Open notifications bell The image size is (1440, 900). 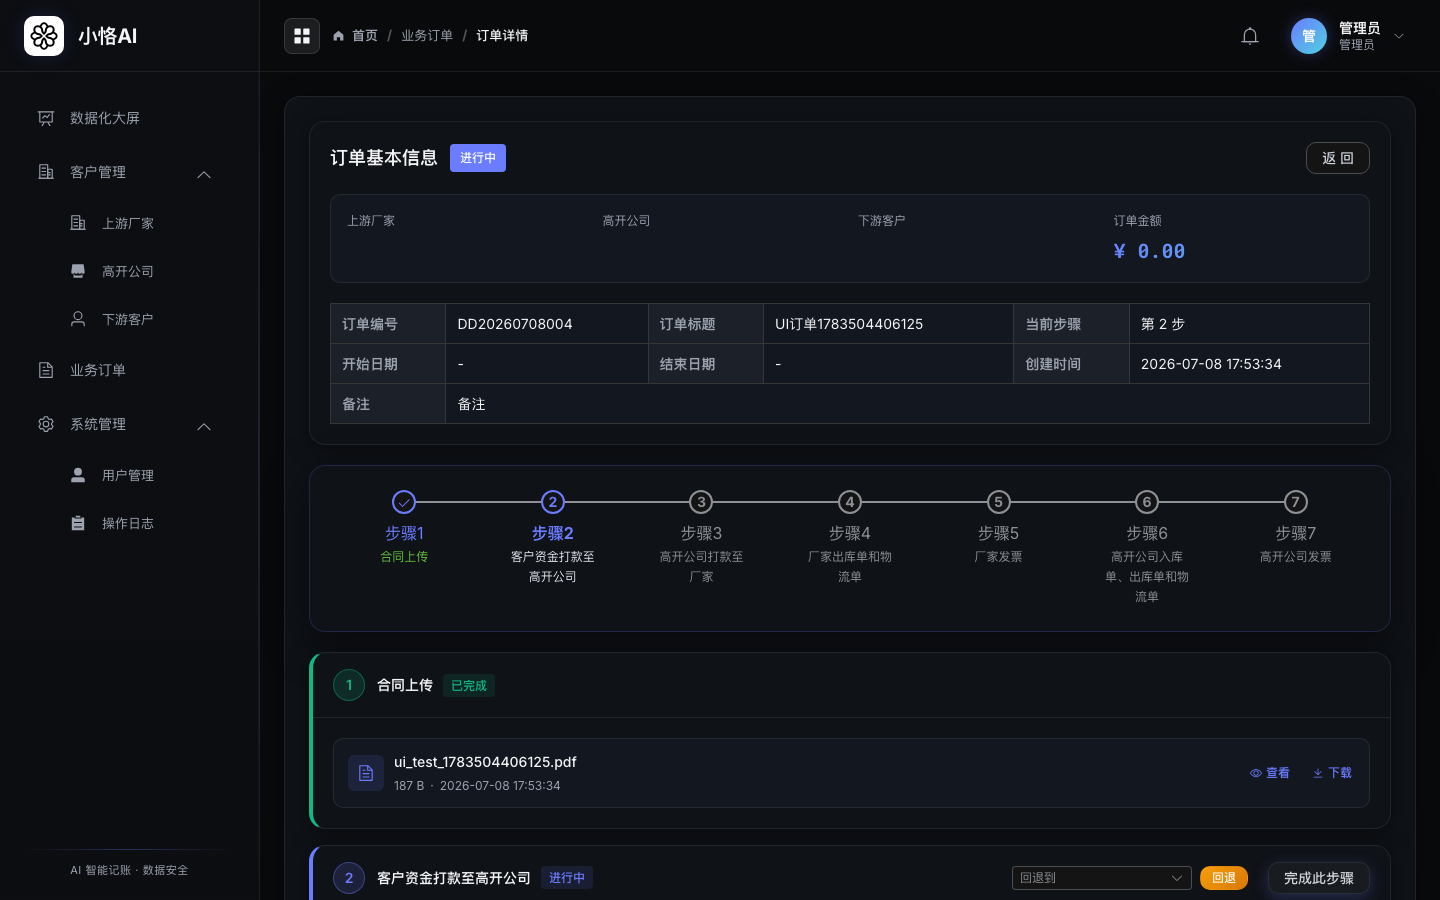pyautogui.click(x=1250, y=36)
